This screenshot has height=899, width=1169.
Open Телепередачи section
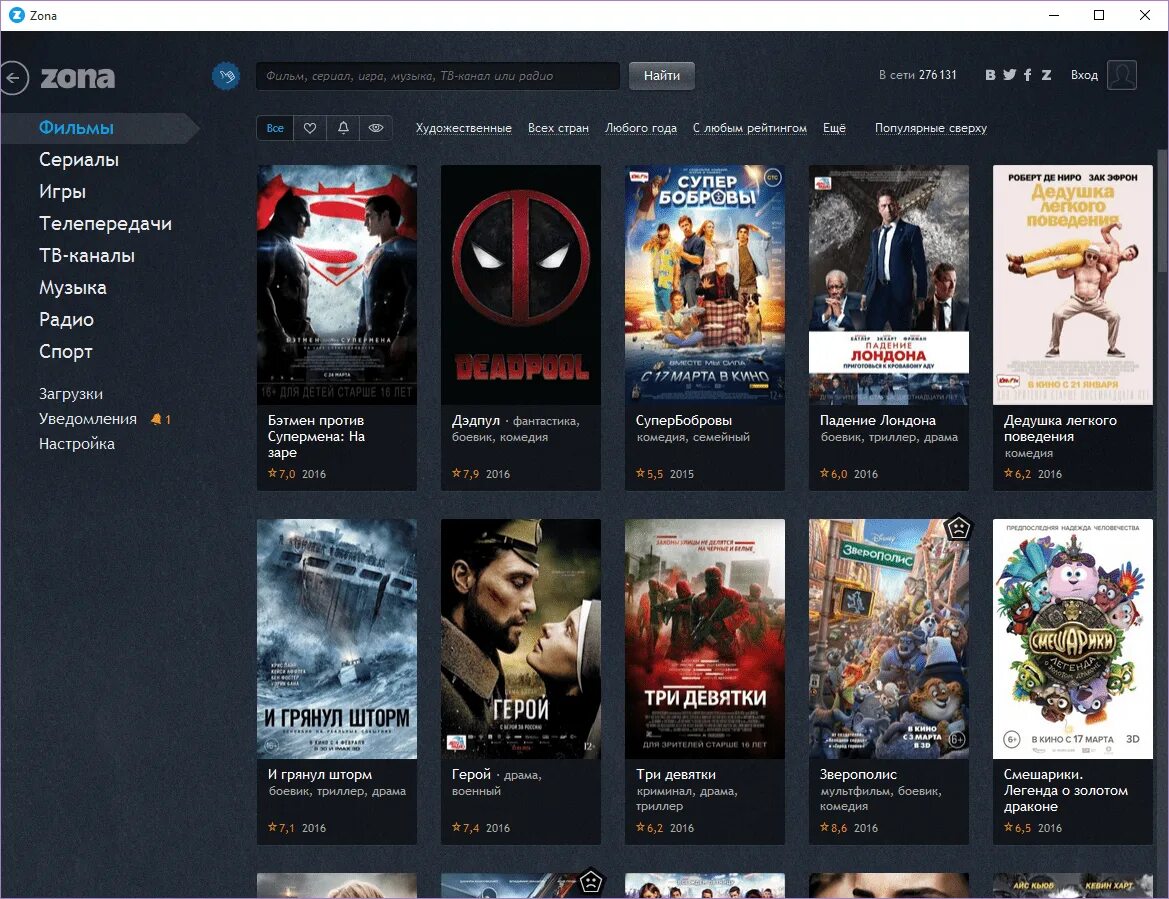pos(105,224)
